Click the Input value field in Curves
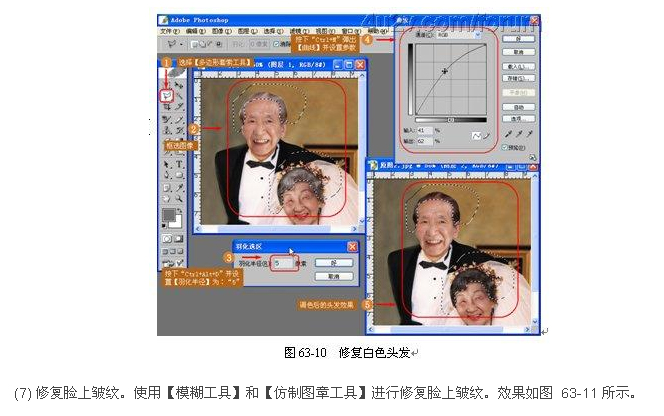Screen dimensions: 664x416 click(425, 130)
